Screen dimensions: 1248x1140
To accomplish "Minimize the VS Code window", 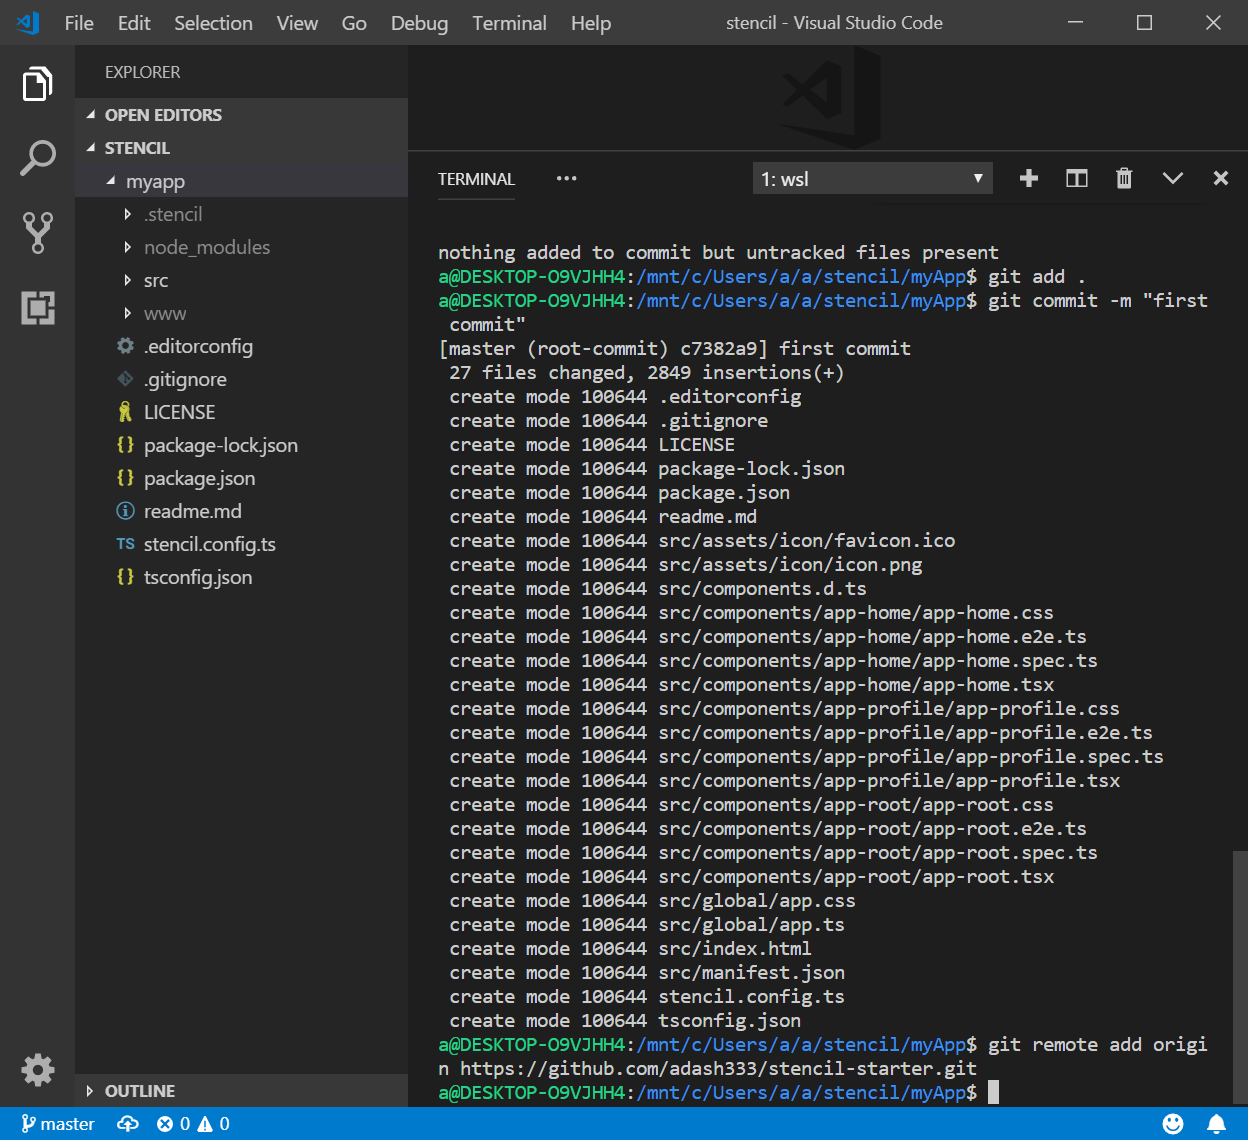I will (1075, 22).
